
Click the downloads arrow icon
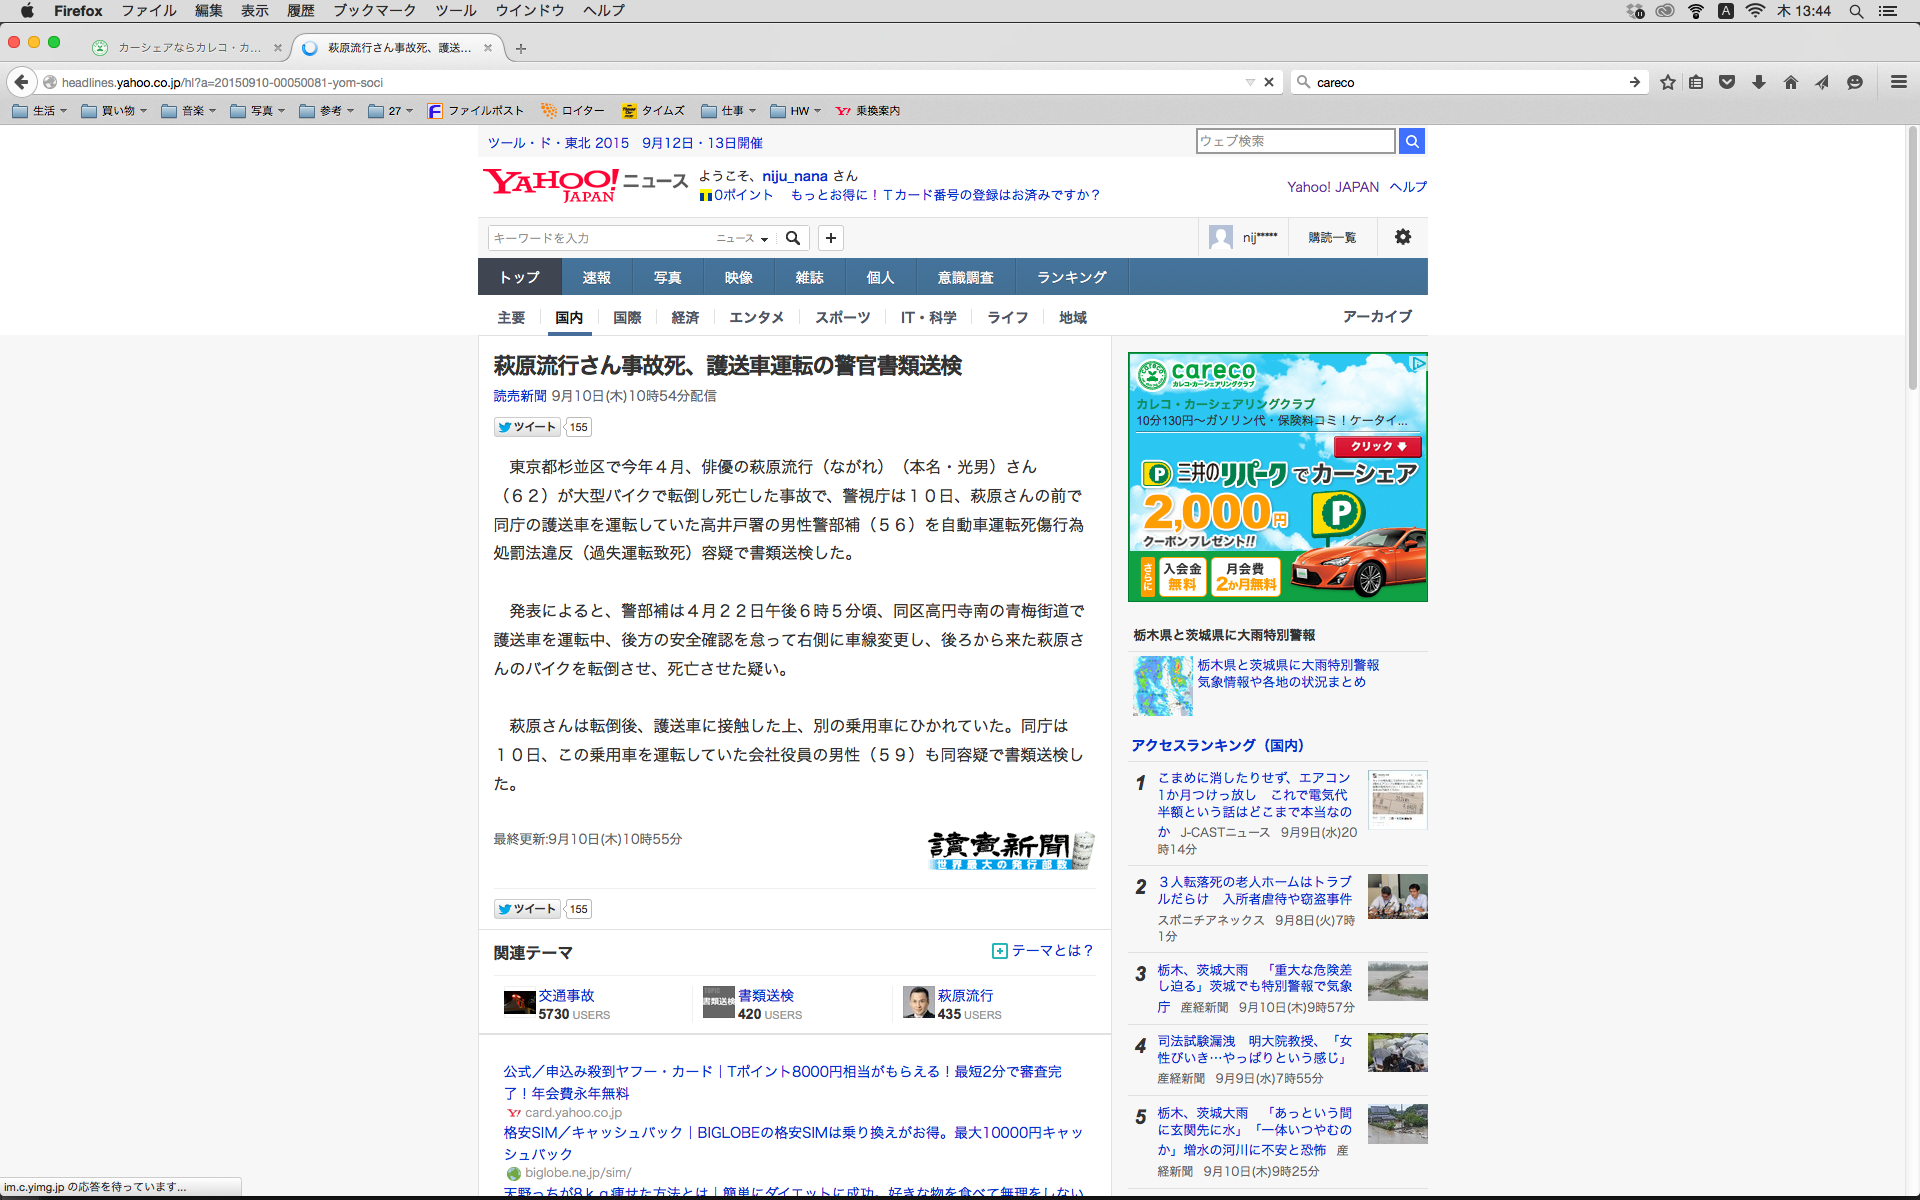pyautogui.click(x=1759, y=82)
